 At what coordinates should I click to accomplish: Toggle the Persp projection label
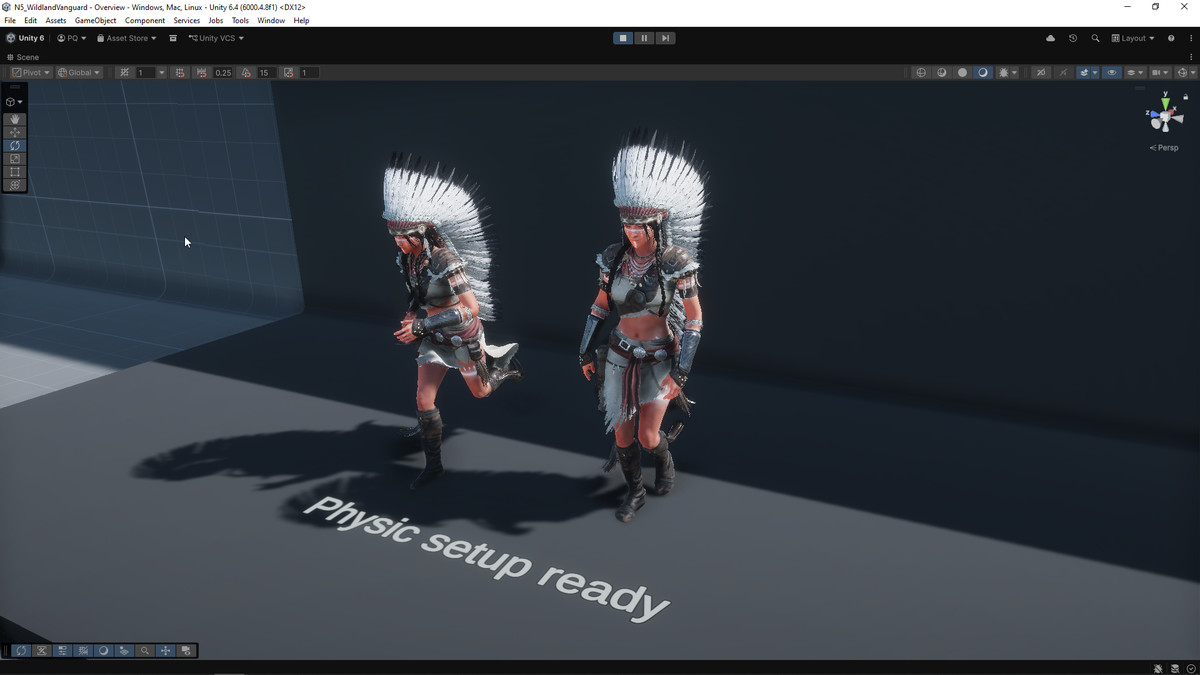pyautogui.click(x=1164, y=148)
